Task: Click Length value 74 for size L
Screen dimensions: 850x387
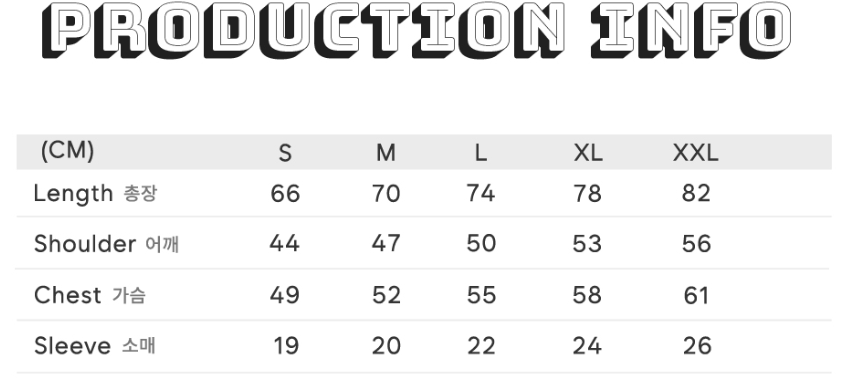Action: pos(481,193)
